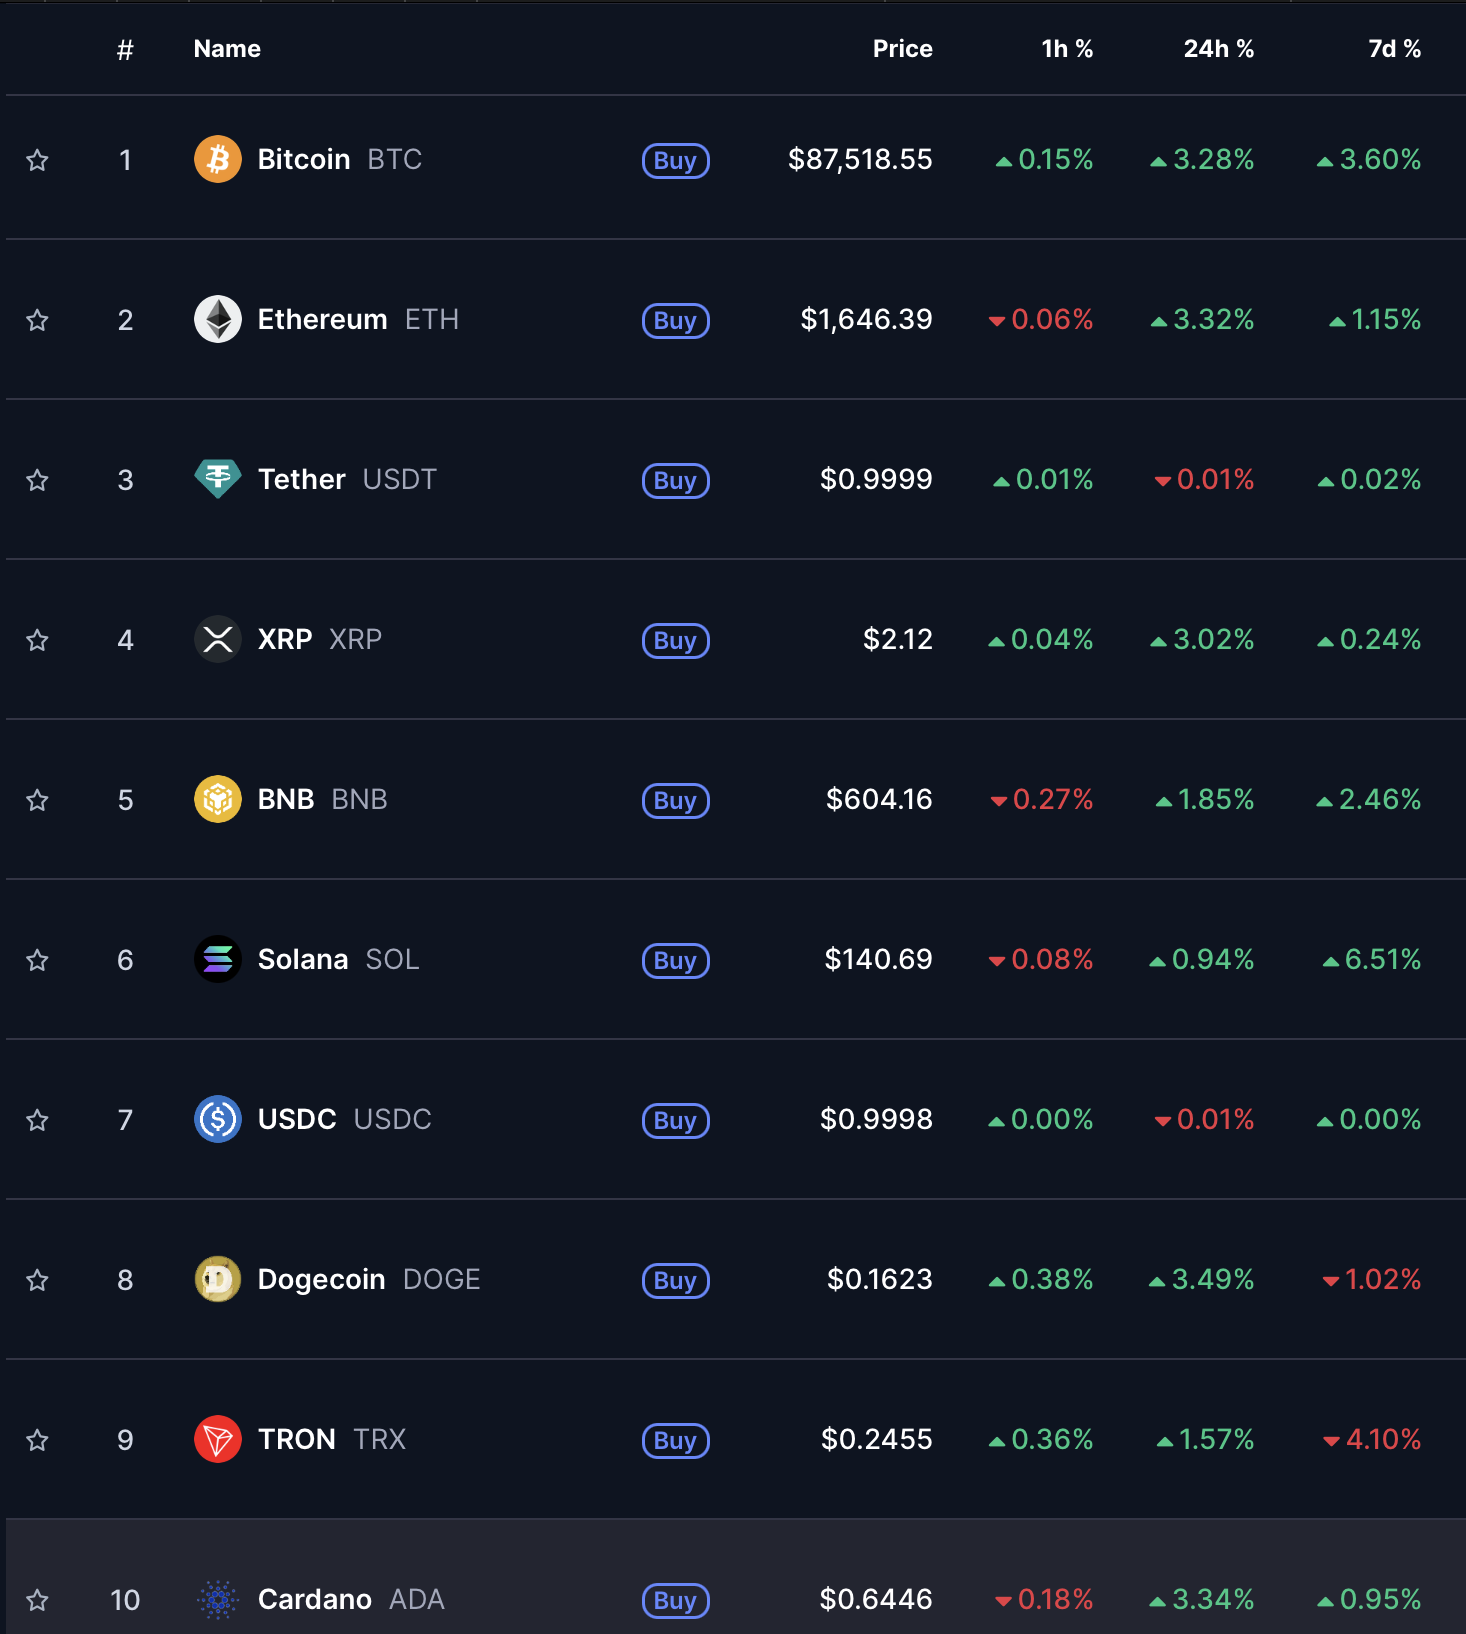This screenshot has height=1634, width=1466.
Task: Sort by the # rank column header
Action: coord(125,50)
